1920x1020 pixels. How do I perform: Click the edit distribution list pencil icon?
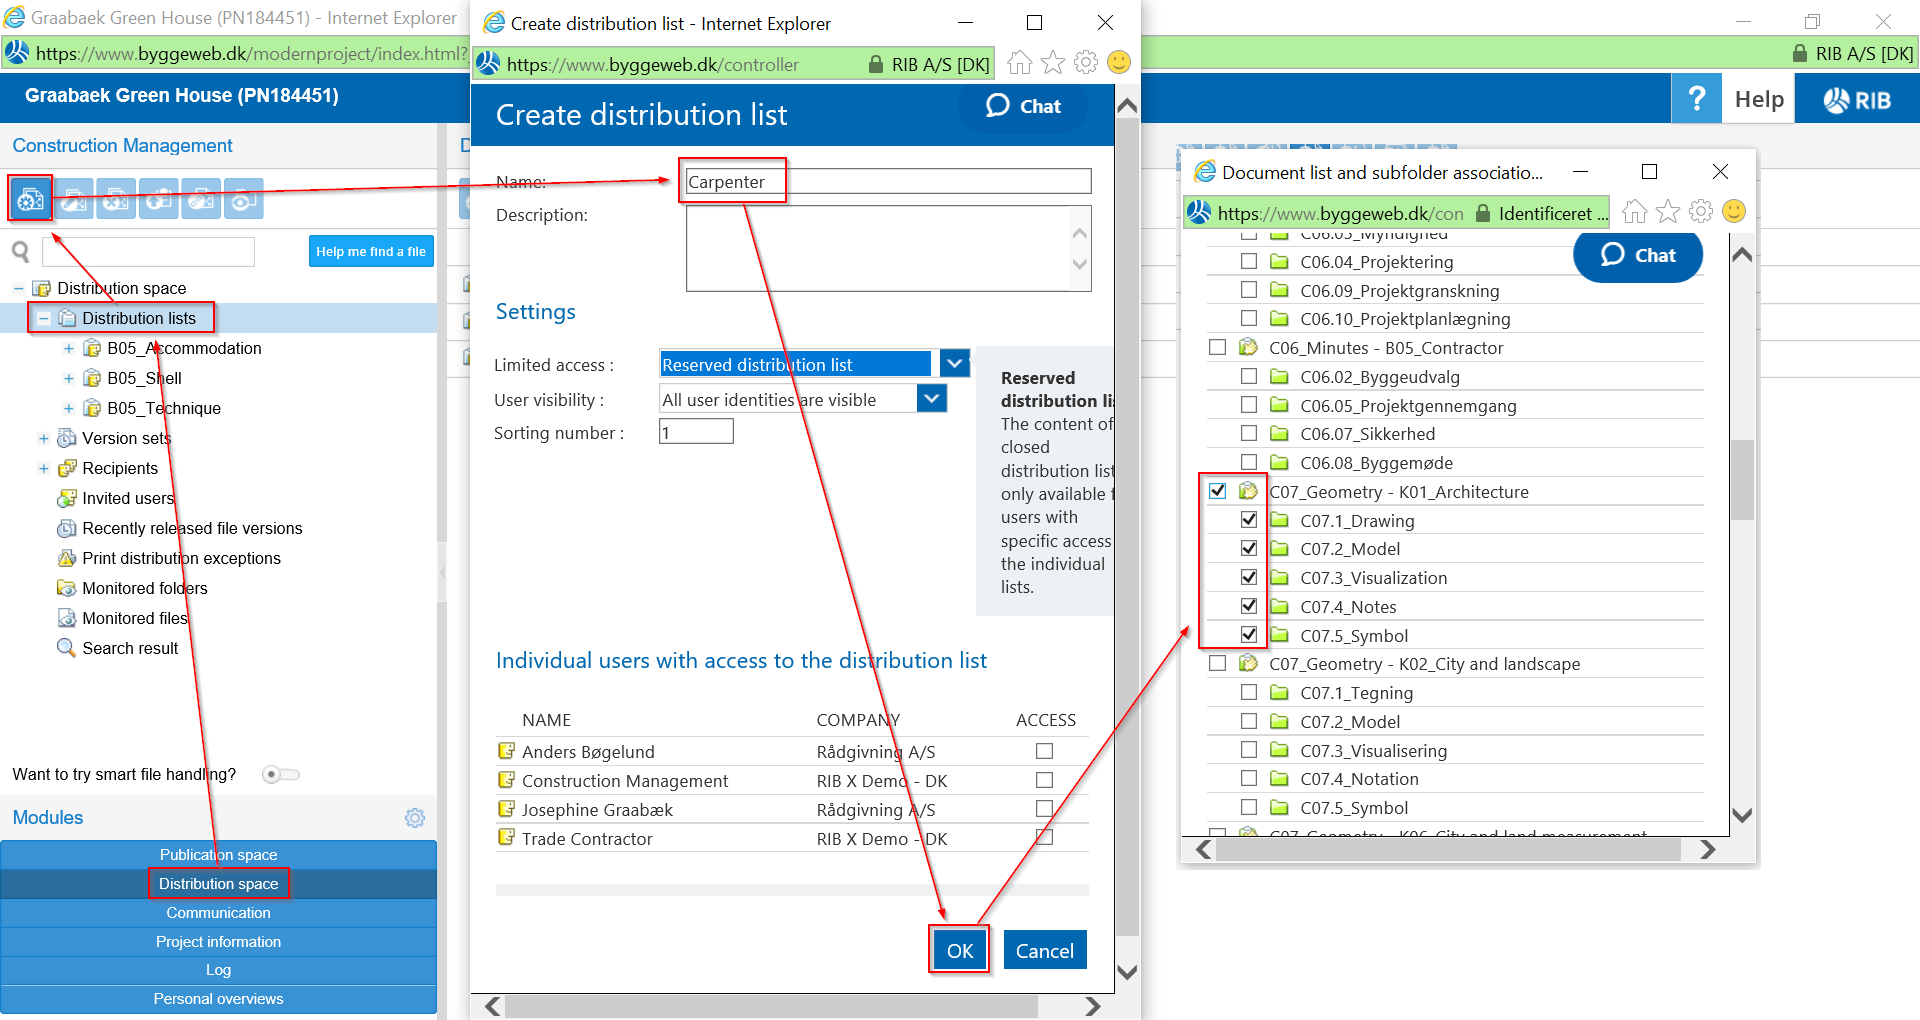[x=74, y=200]
